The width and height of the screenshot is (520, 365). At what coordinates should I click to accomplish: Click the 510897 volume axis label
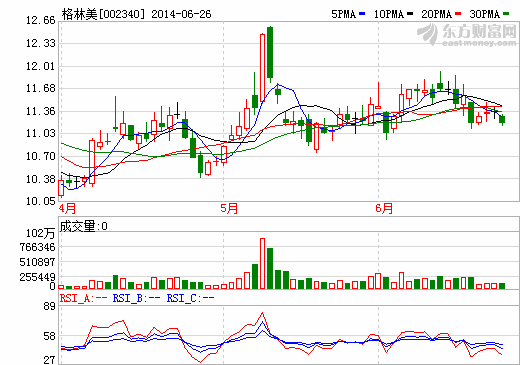[37, 262]
